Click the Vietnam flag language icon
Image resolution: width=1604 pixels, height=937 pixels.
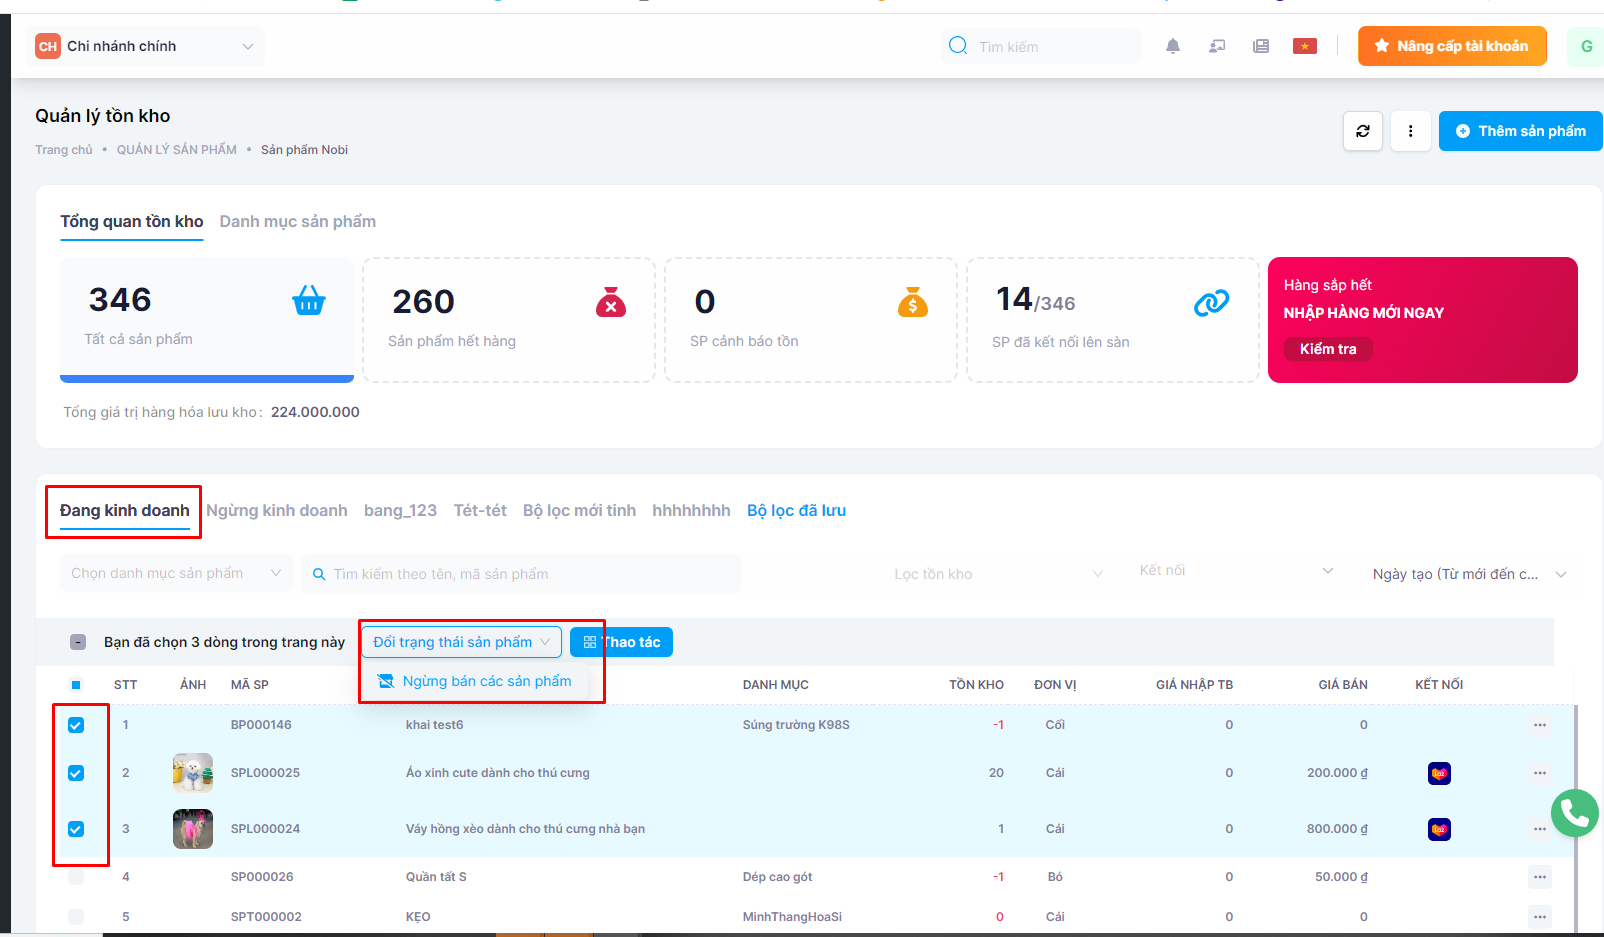pos(1304,46)
